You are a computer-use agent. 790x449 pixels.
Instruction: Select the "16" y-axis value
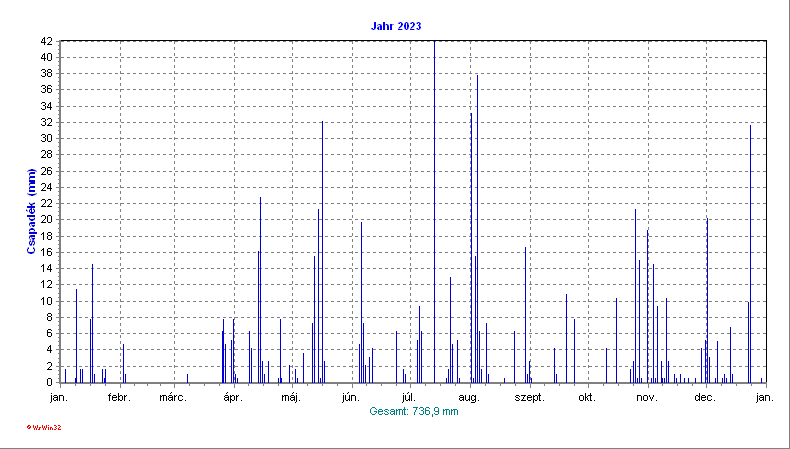point(47,252)
